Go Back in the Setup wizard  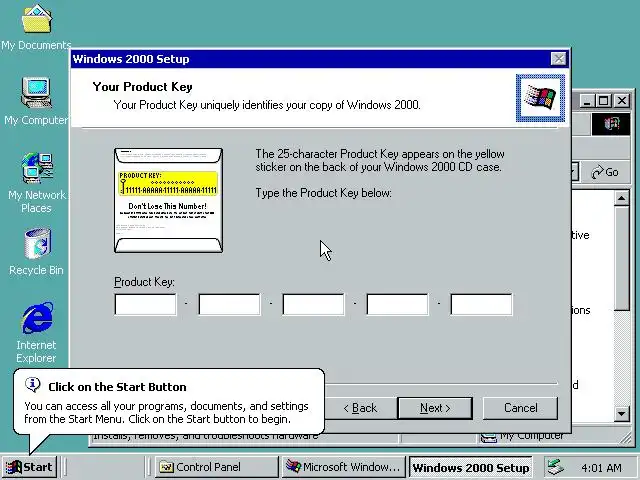point(360,408)
